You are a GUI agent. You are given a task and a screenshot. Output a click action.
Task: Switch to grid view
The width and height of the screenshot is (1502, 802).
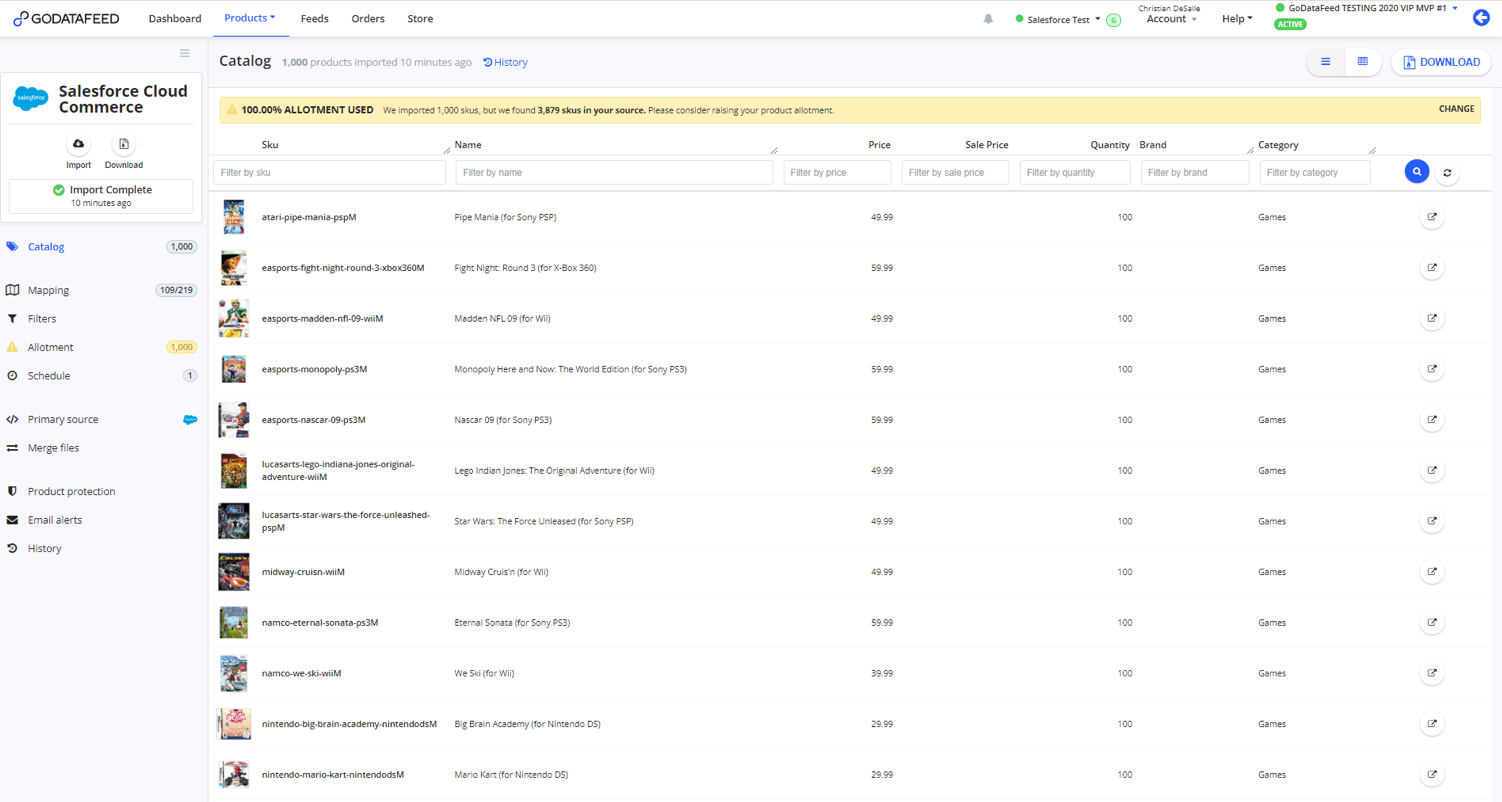[x=1362, y=62]
